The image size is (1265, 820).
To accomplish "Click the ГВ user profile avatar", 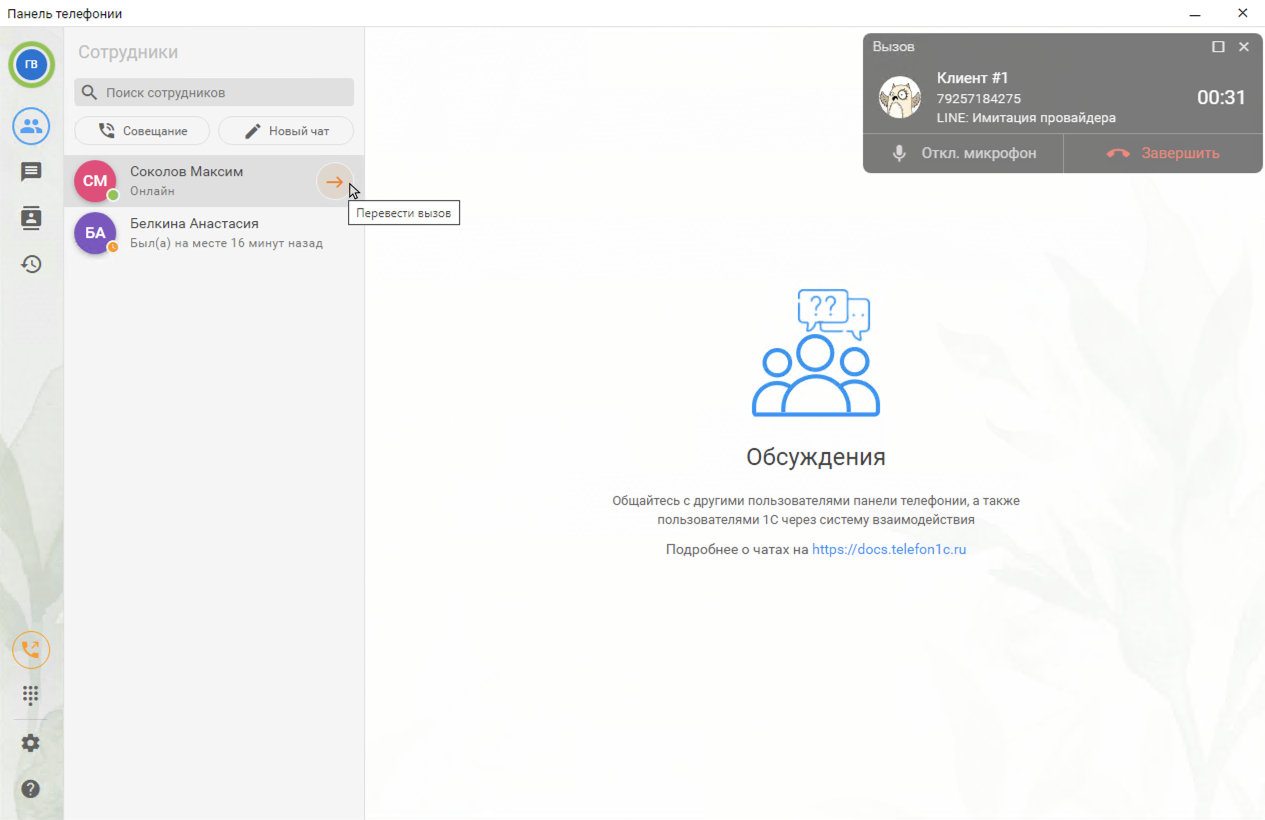I will tap(31, 65).
